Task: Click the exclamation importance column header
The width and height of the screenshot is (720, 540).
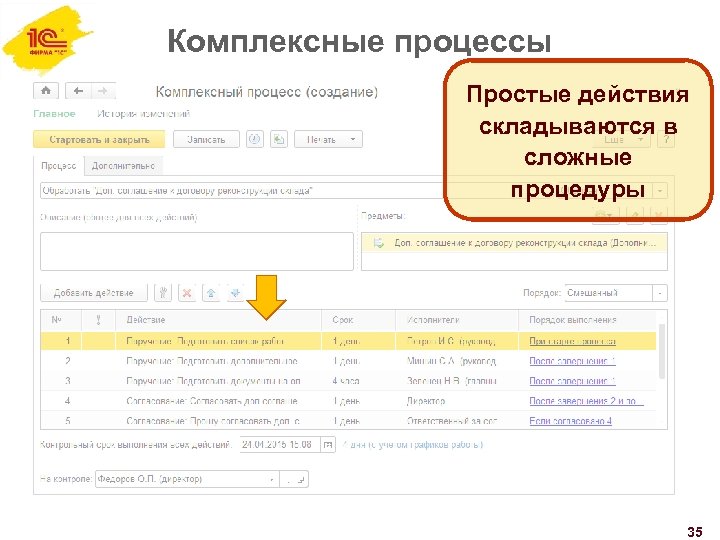Action: click(x=98, y=320)
